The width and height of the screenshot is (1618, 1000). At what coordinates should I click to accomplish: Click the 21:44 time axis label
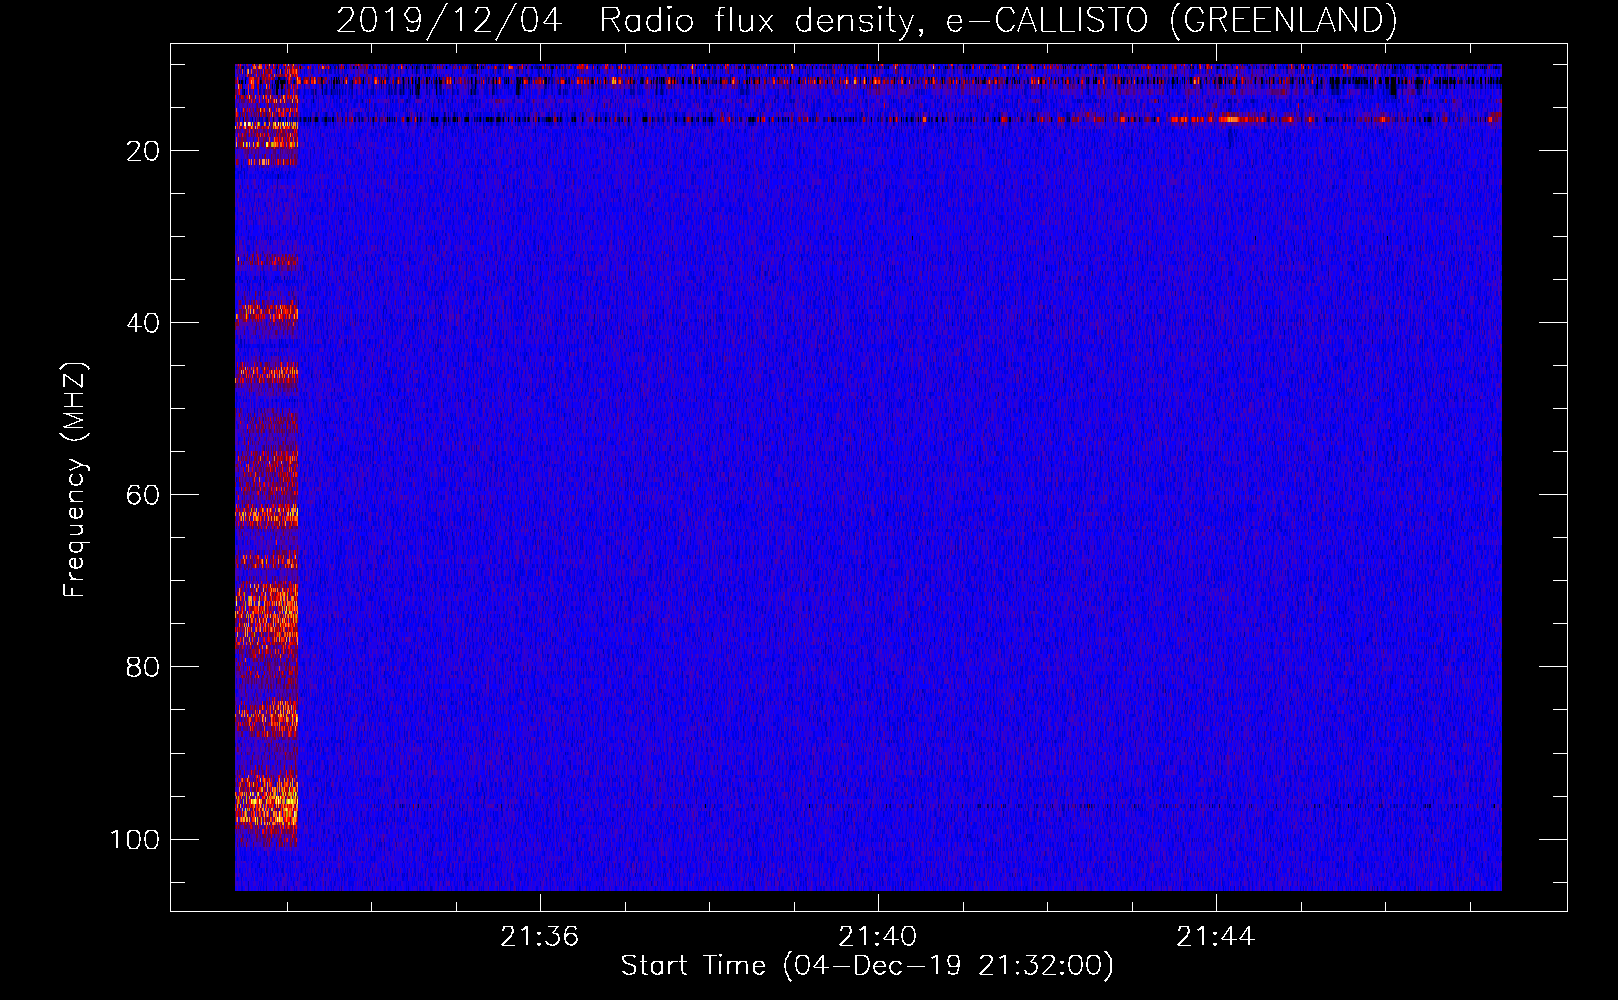click(1216, 937)
